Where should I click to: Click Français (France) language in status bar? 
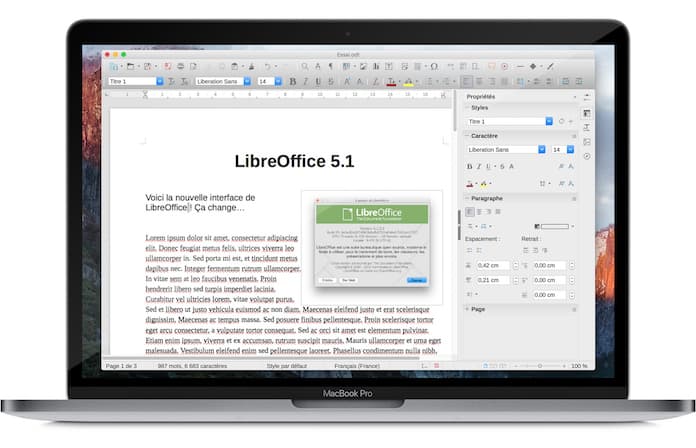click(x=357, y=366)
